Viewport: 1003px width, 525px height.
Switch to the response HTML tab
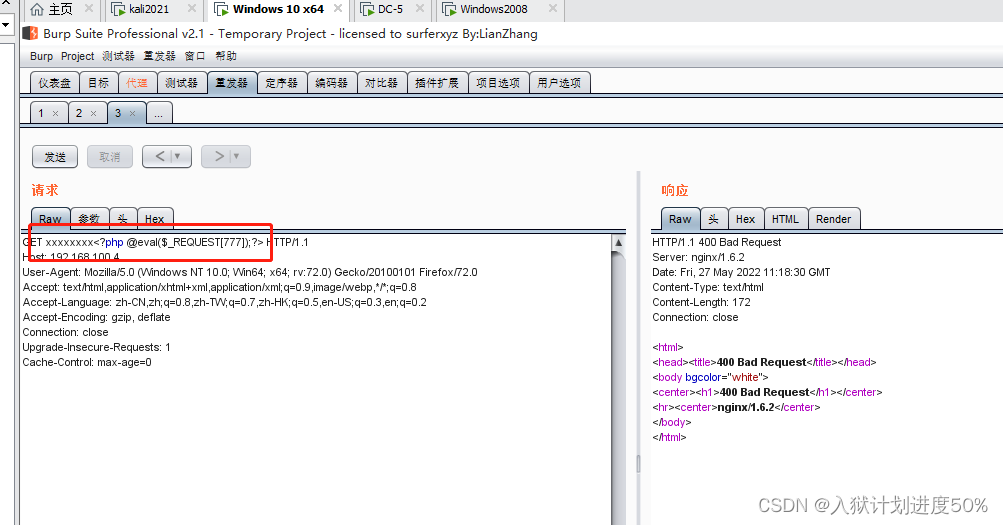coord(786,219)
